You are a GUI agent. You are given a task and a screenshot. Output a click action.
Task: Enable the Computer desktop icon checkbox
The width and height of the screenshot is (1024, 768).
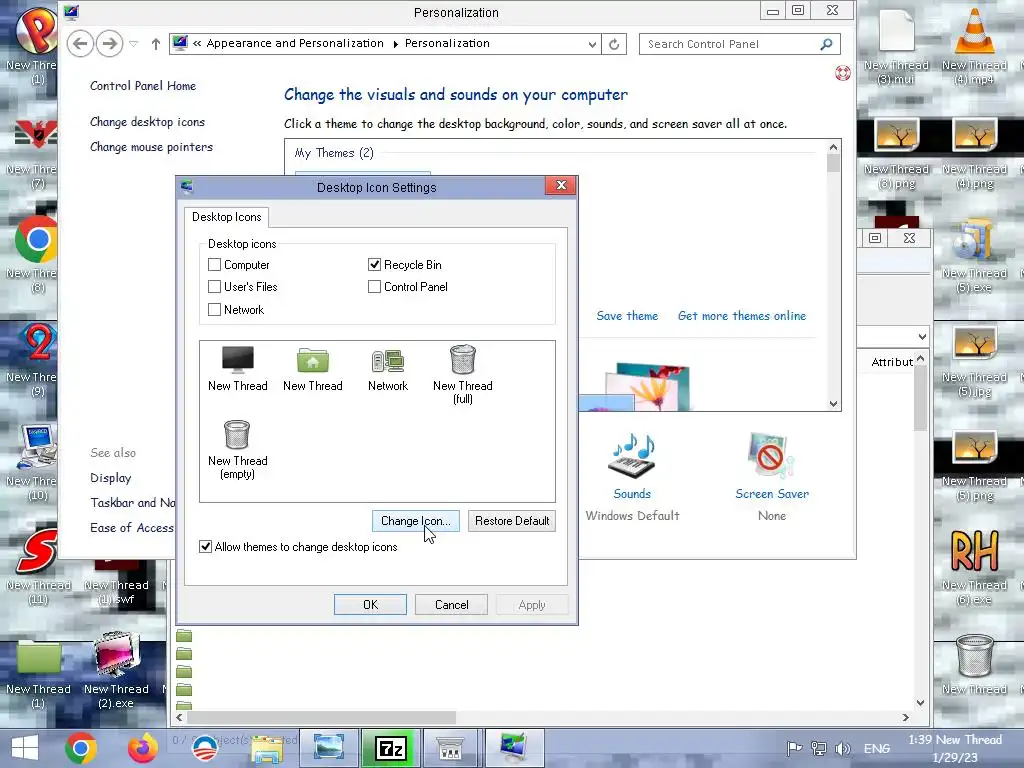(214, 264)
